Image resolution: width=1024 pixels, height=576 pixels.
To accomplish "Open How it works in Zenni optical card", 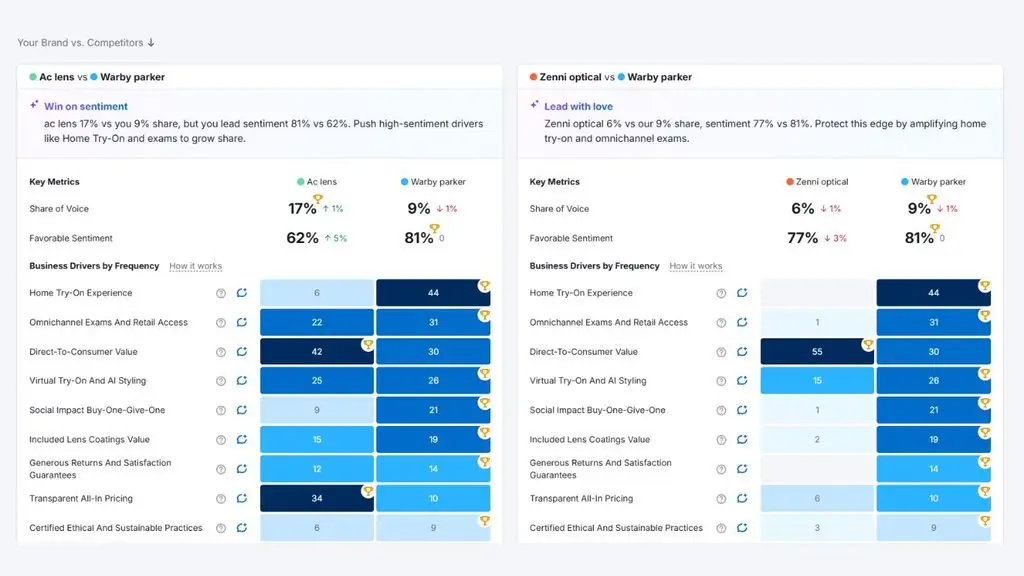I will click(696, 266).
